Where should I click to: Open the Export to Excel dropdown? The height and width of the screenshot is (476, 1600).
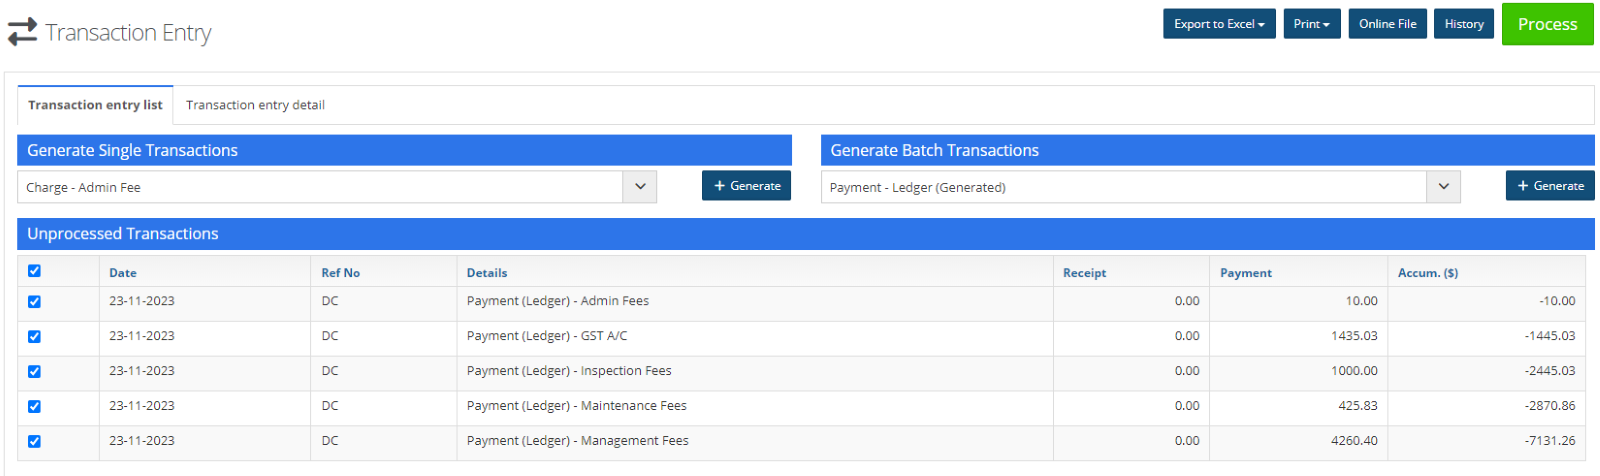pyautogui.click(x=1219, y=24)
